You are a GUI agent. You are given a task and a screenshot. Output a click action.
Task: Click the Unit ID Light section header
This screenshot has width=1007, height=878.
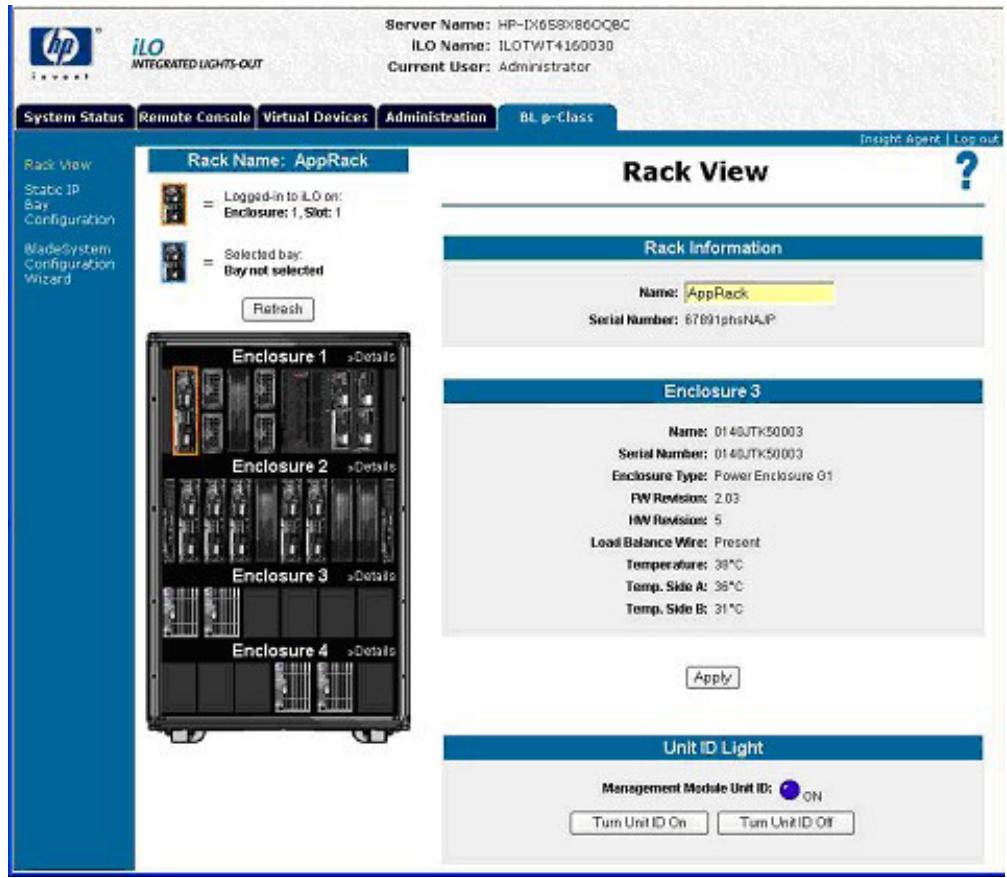(713, 748)
